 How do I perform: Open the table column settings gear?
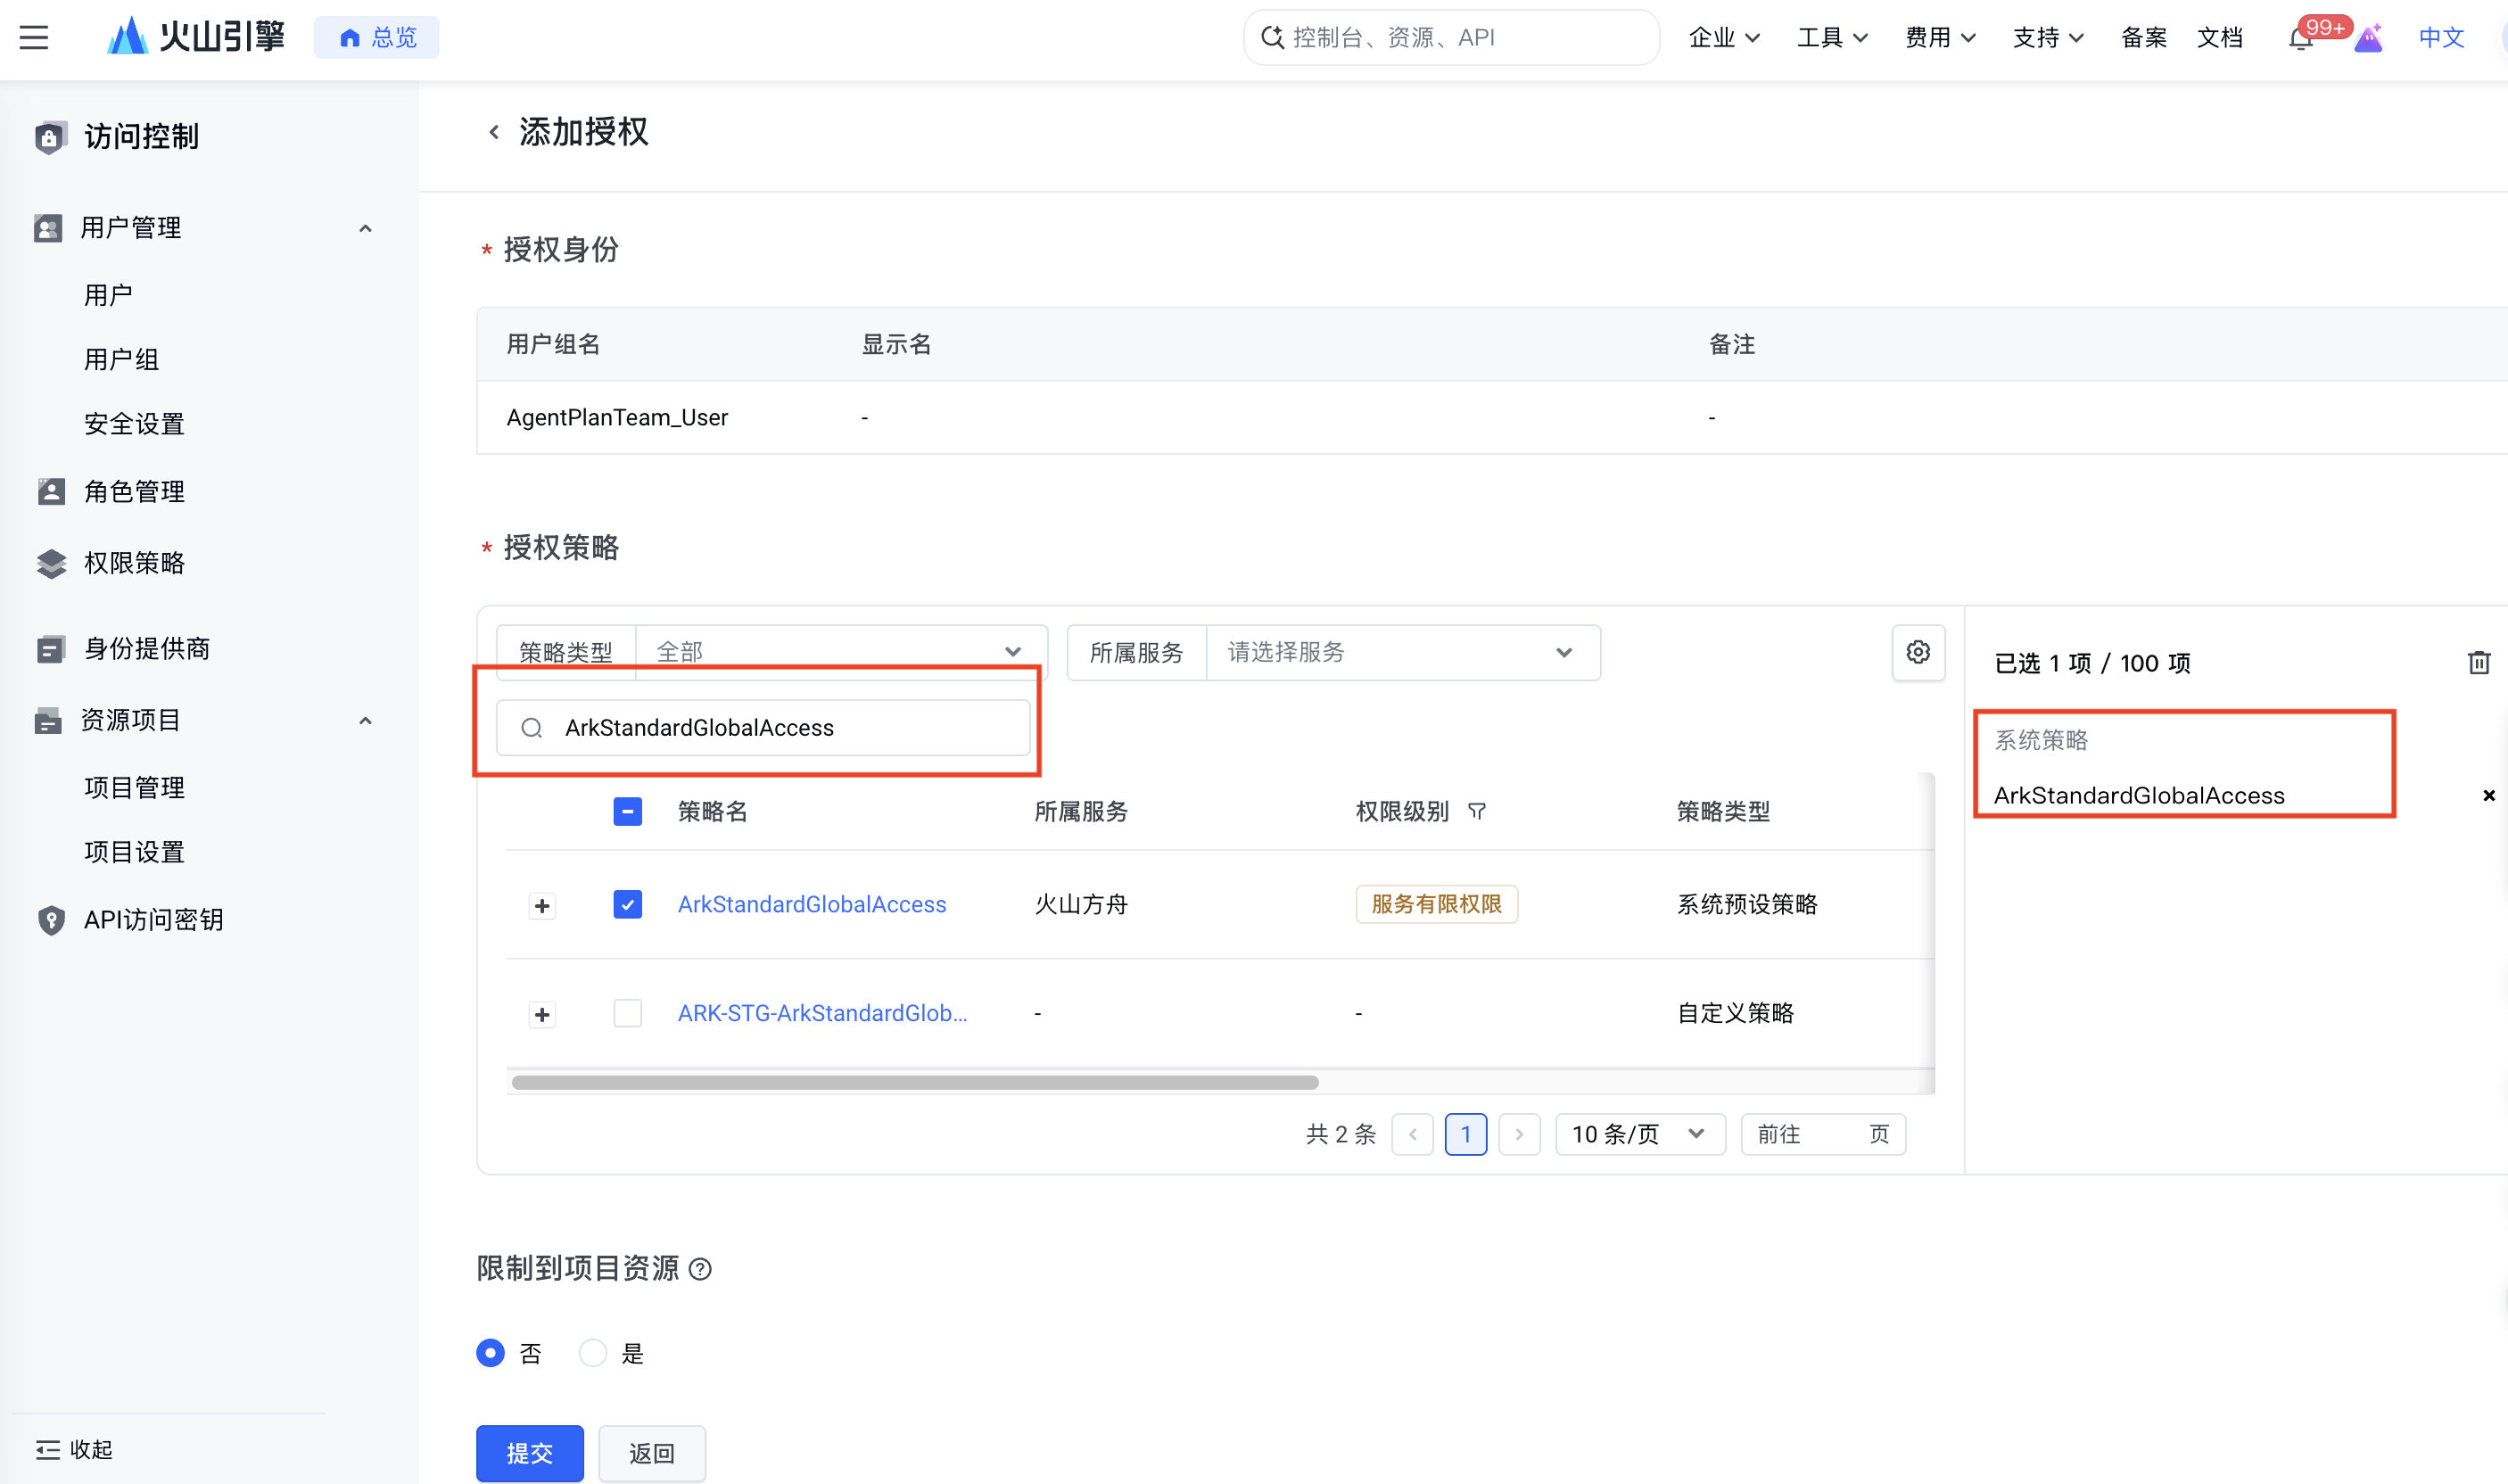[x=1918, y=653]
